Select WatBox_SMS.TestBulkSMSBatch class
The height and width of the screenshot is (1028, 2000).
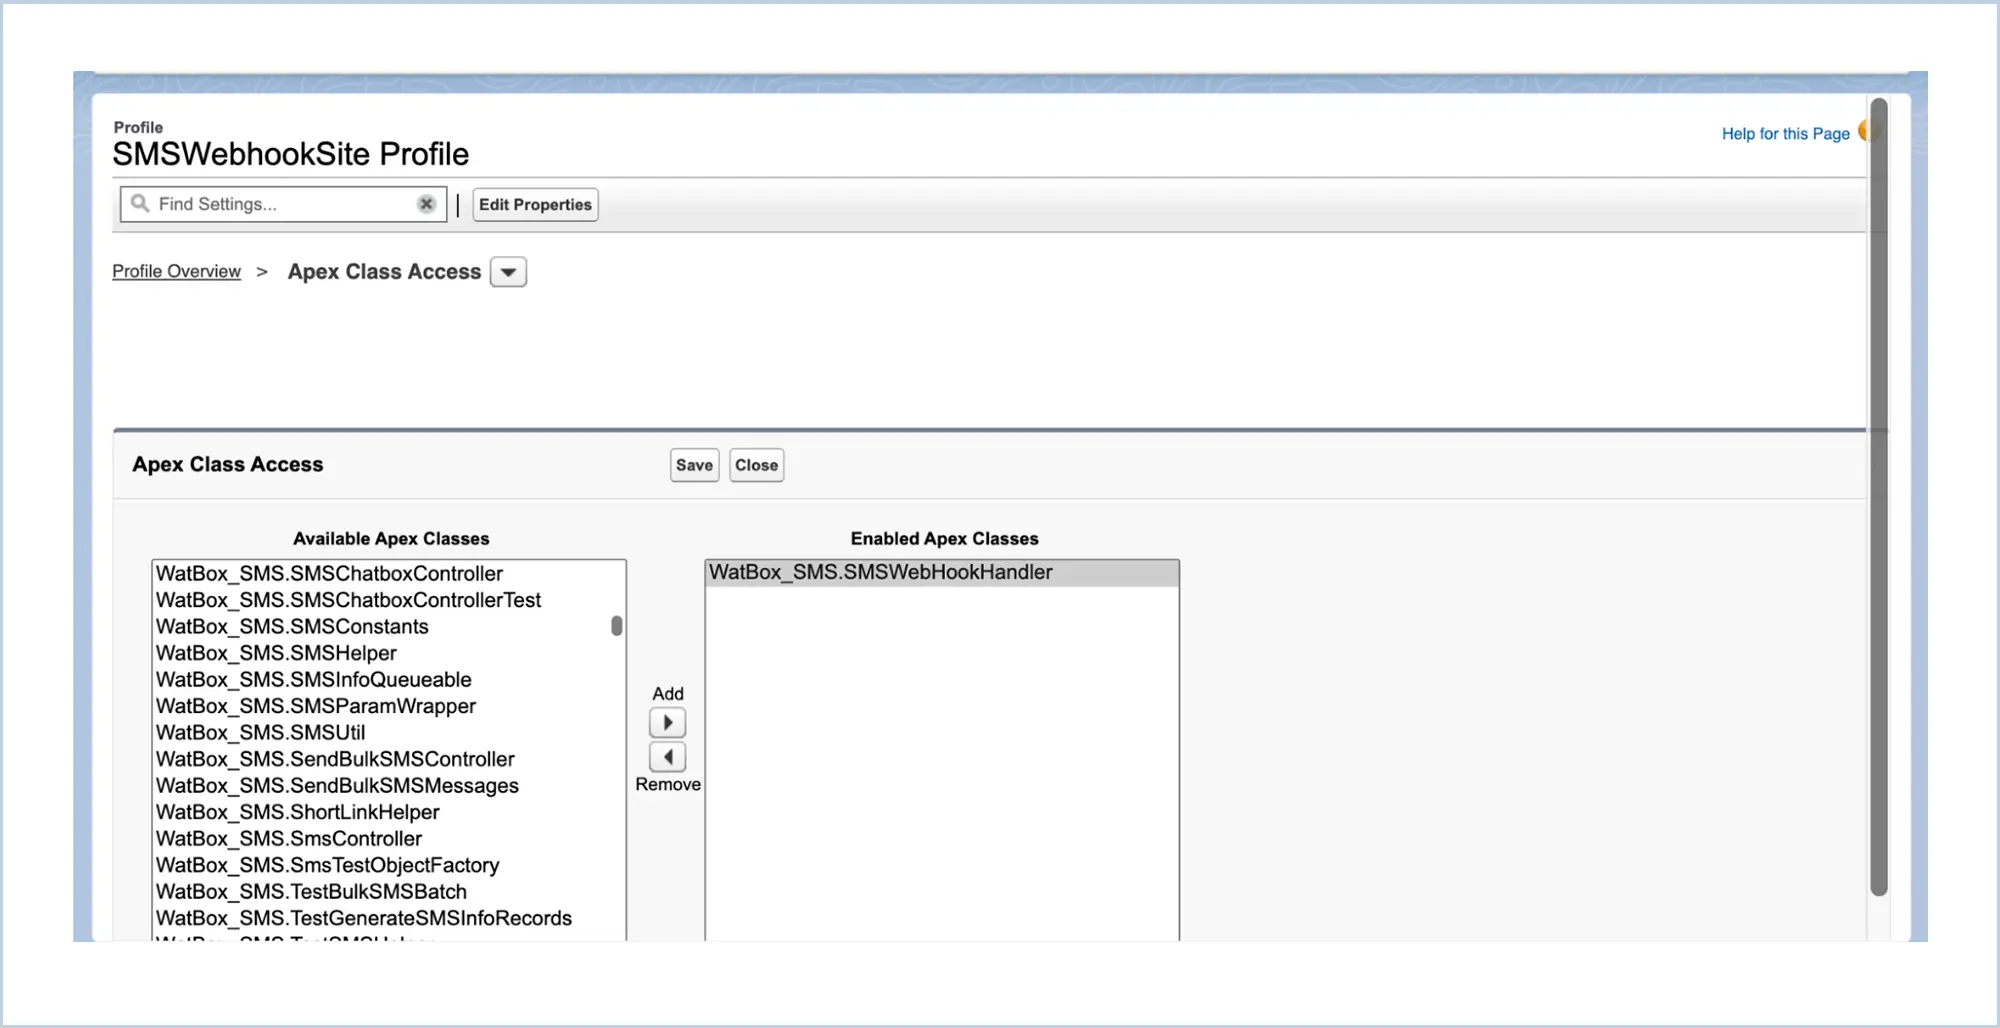coord(311,892)
